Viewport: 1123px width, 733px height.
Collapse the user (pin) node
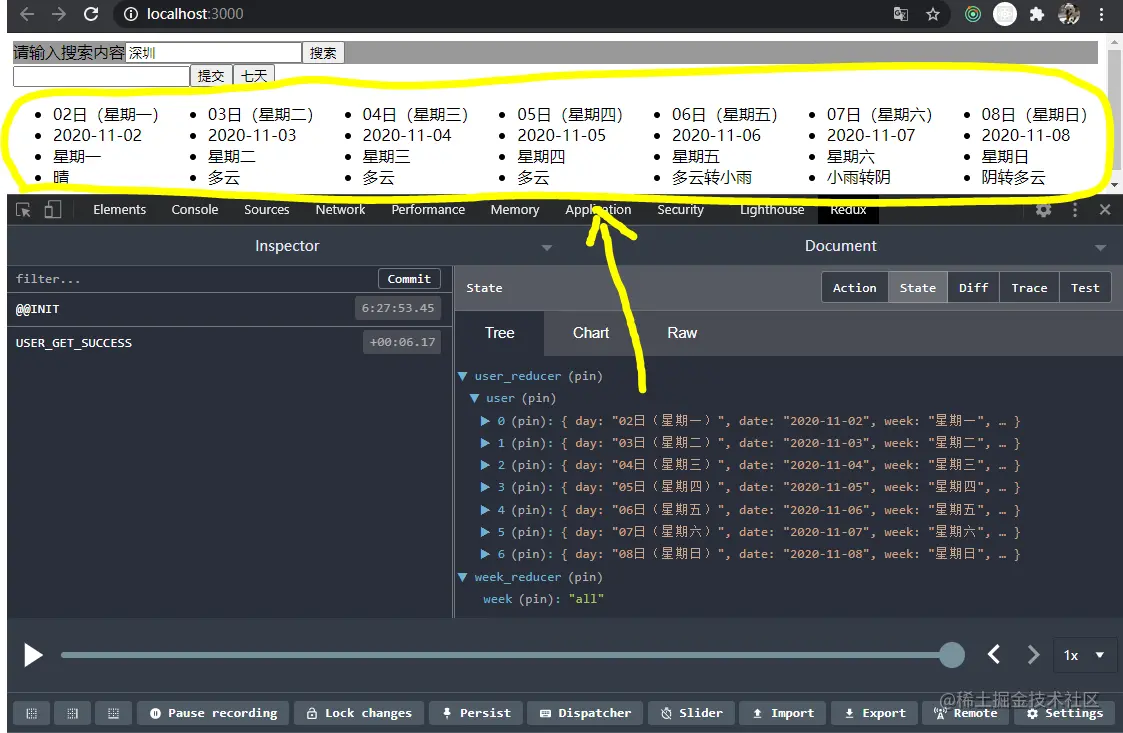tap(474, 398)
